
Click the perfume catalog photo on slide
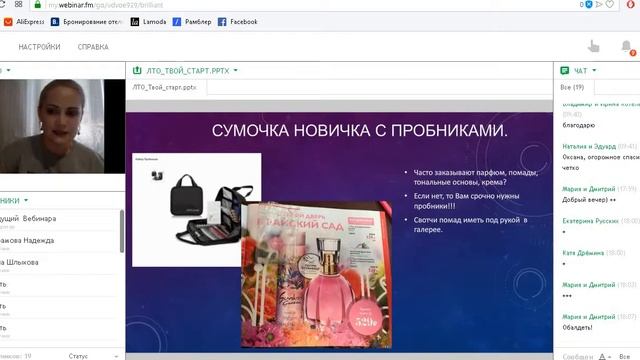pos(316,274)
